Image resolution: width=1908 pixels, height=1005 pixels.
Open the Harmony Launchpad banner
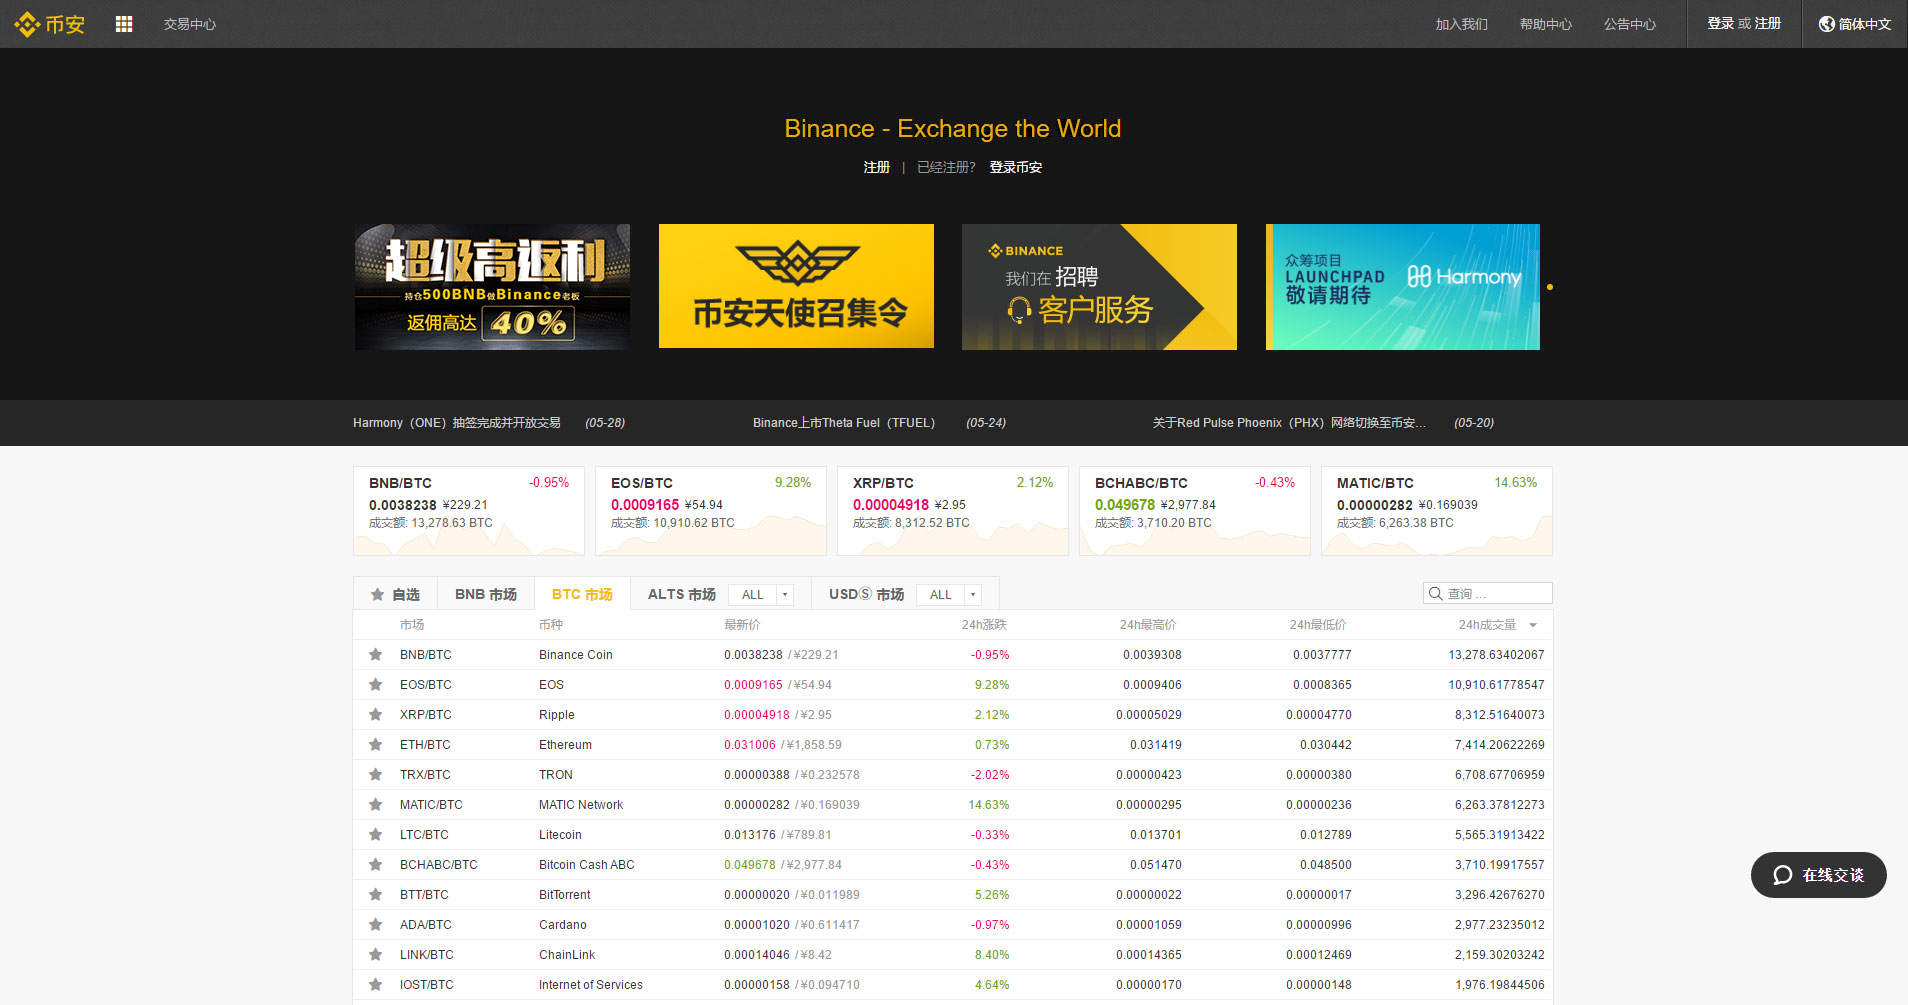click(1403, 287)
